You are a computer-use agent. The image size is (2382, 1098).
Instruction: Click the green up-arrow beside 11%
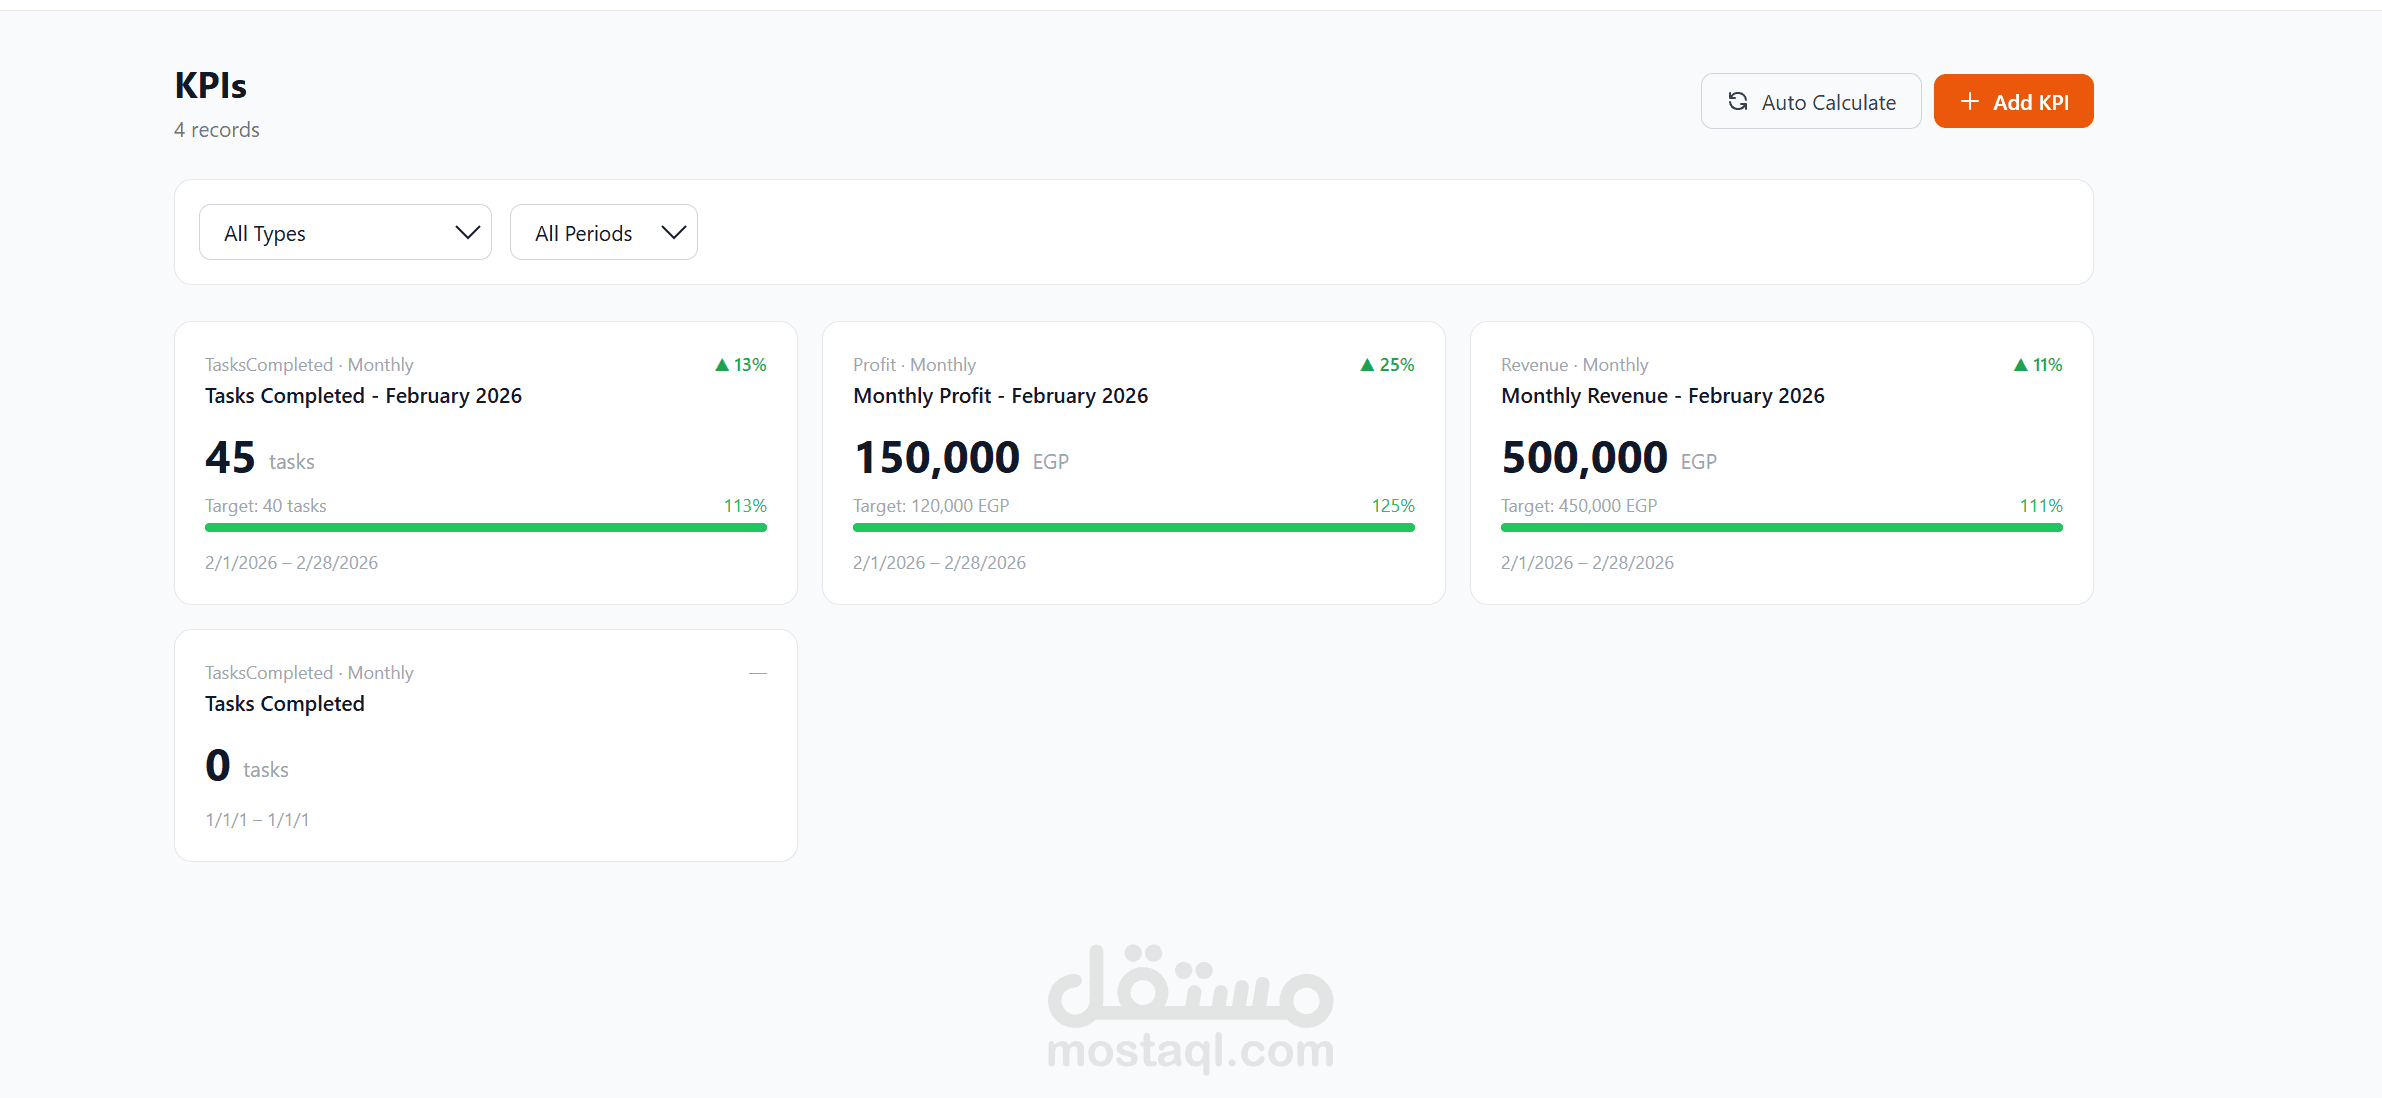[2020, 365]
